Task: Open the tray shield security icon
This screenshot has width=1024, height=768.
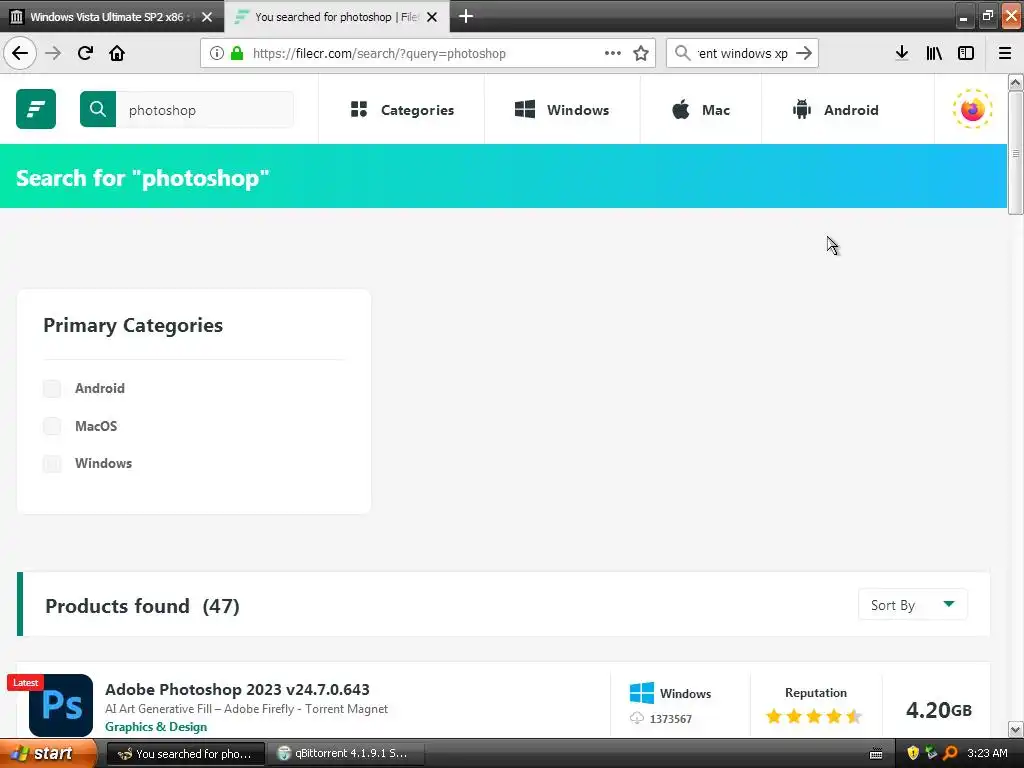Action: click(913, 753)
